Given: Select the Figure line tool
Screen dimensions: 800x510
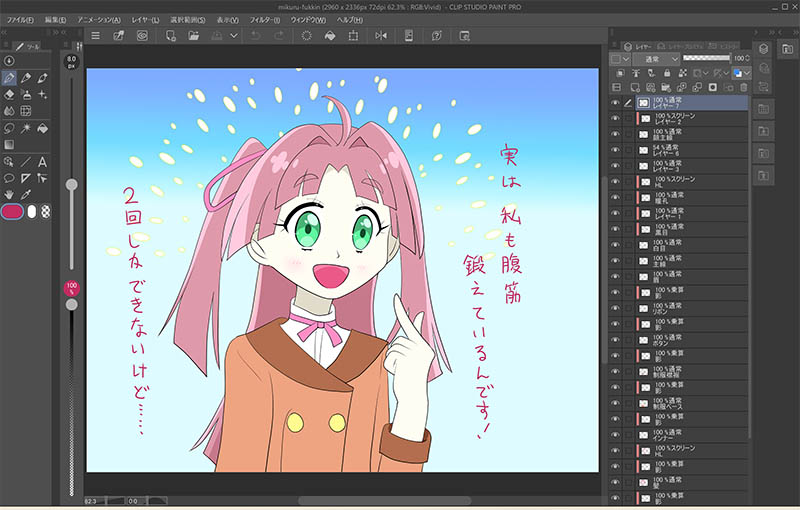Looking at the screenshot, I should click(x=26, y=162).
